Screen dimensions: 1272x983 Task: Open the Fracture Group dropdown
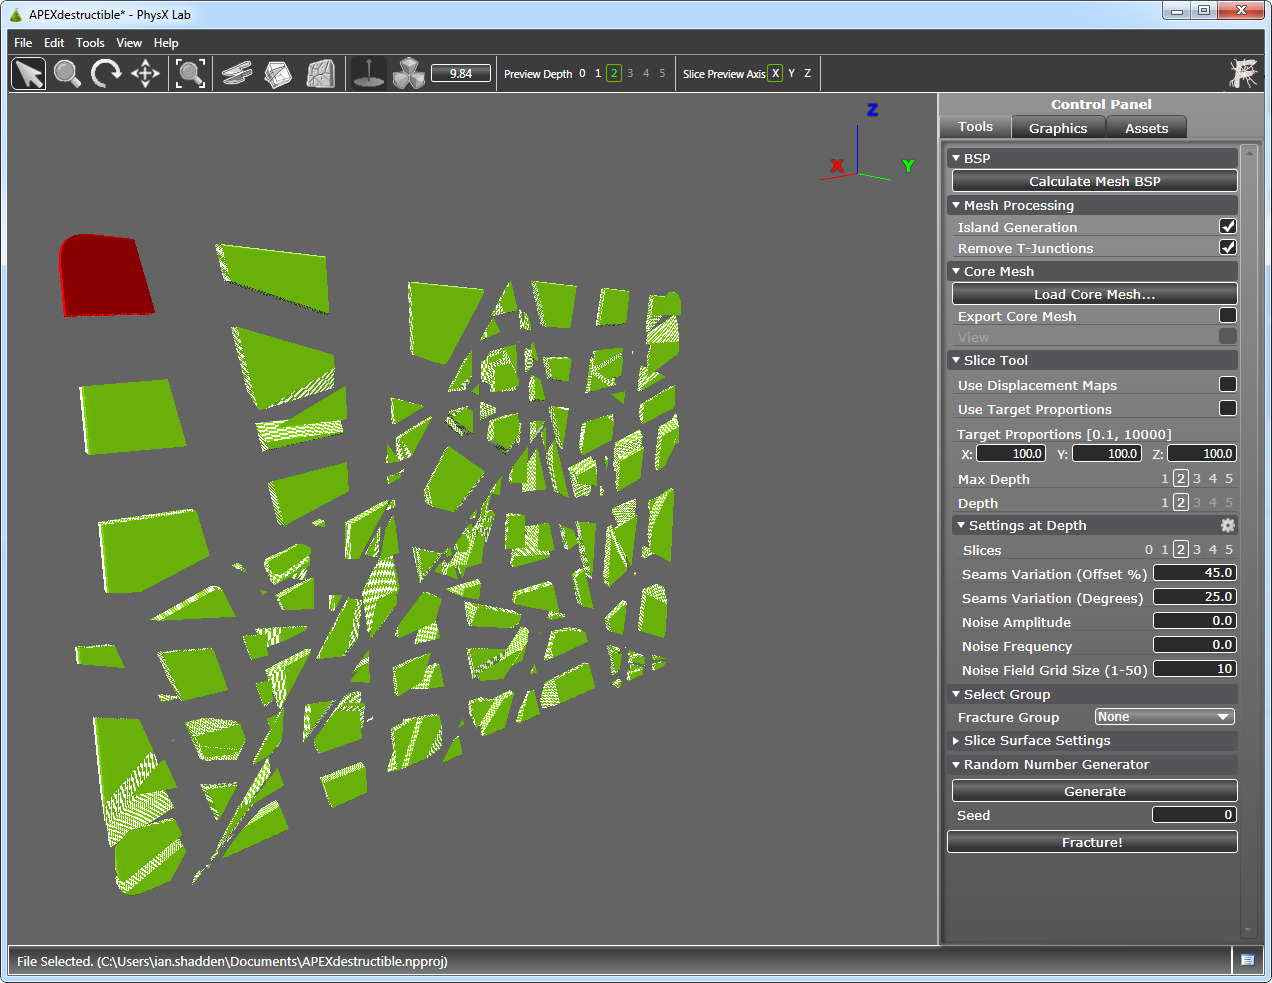(x=1163, y=716)
